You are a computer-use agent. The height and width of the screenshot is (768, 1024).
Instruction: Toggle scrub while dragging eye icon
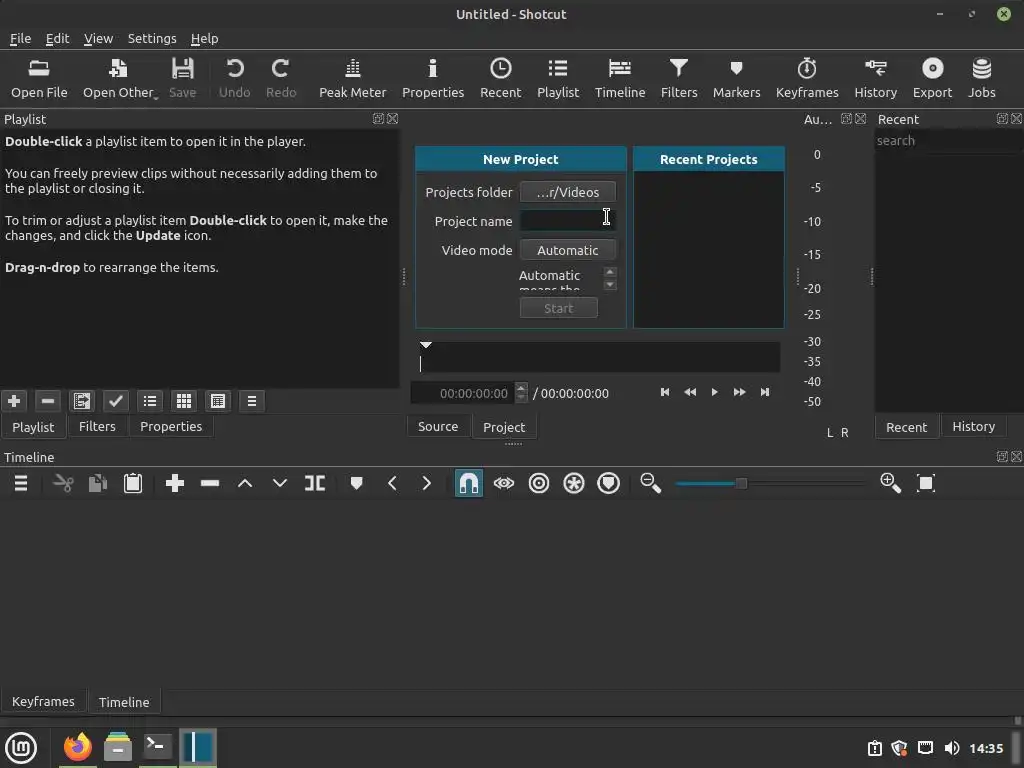click(504, 483)
